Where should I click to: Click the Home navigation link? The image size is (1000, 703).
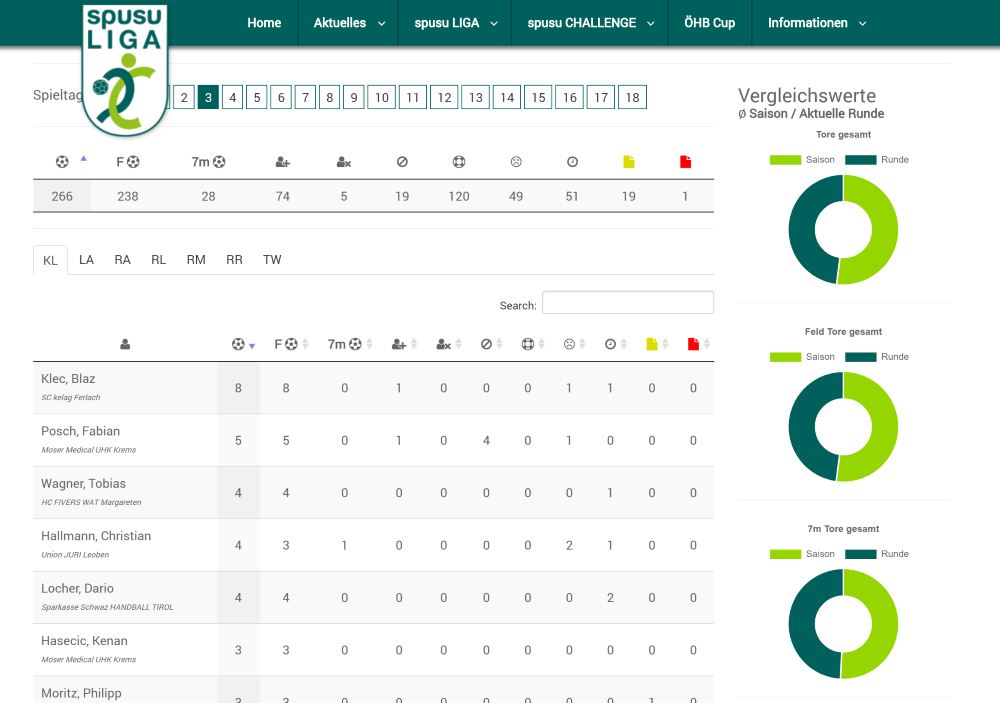264,22
